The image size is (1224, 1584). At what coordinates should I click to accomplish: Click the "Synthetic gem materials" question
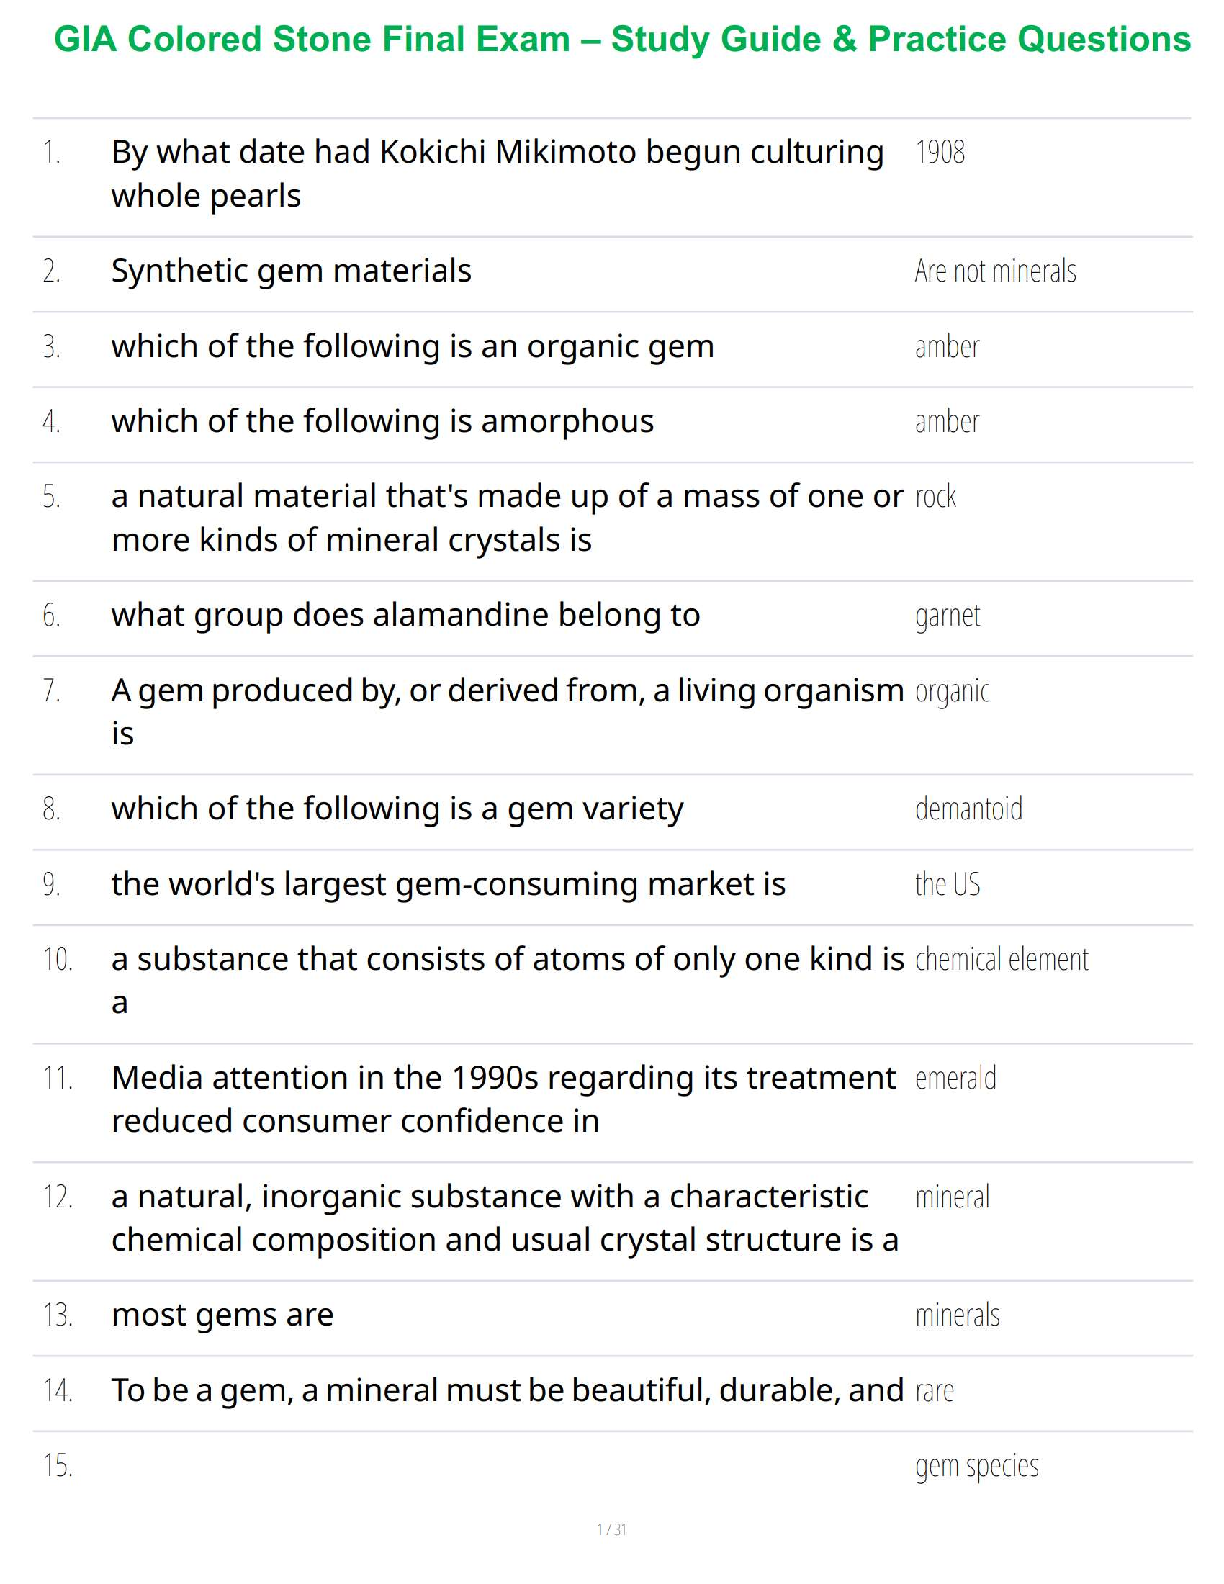click(x=291, y=271)
